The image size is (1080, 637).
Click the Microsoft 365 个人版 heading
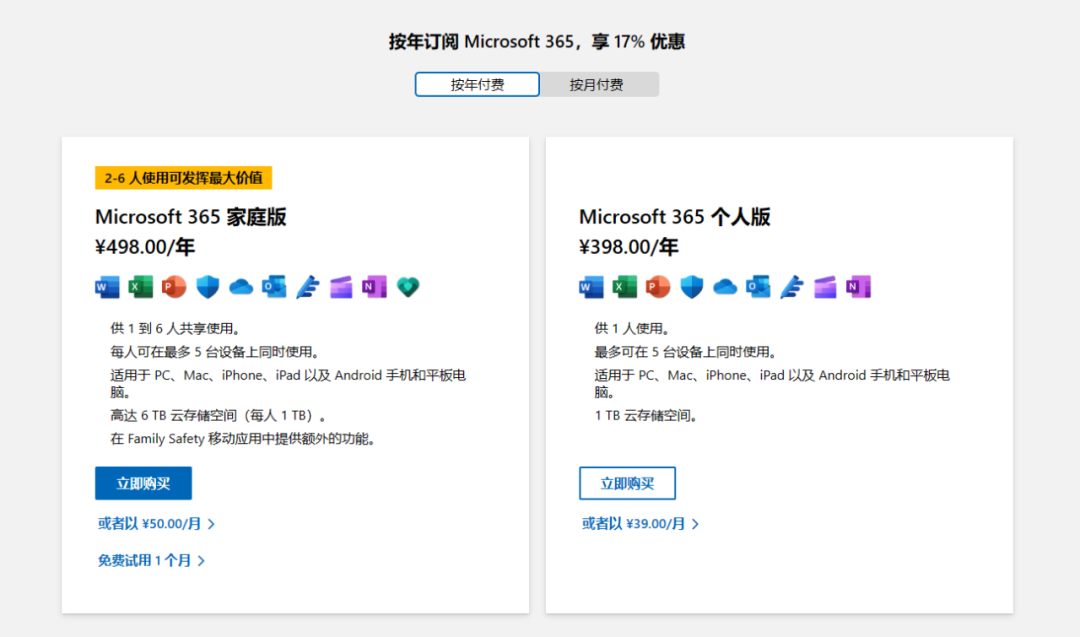675,217
